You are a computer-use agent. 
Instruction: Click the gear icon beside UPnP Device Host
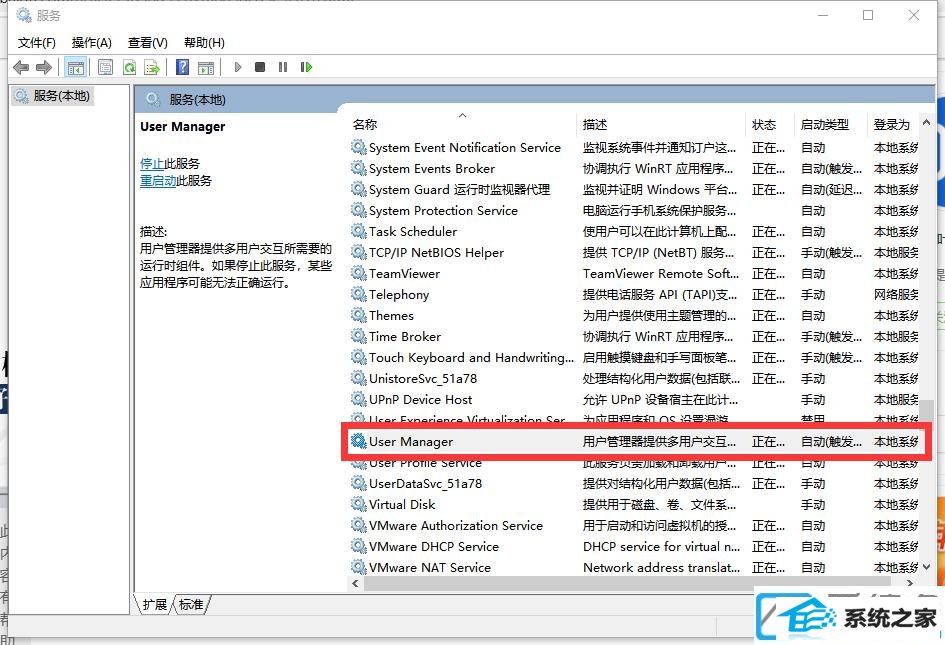click(359, 400)
